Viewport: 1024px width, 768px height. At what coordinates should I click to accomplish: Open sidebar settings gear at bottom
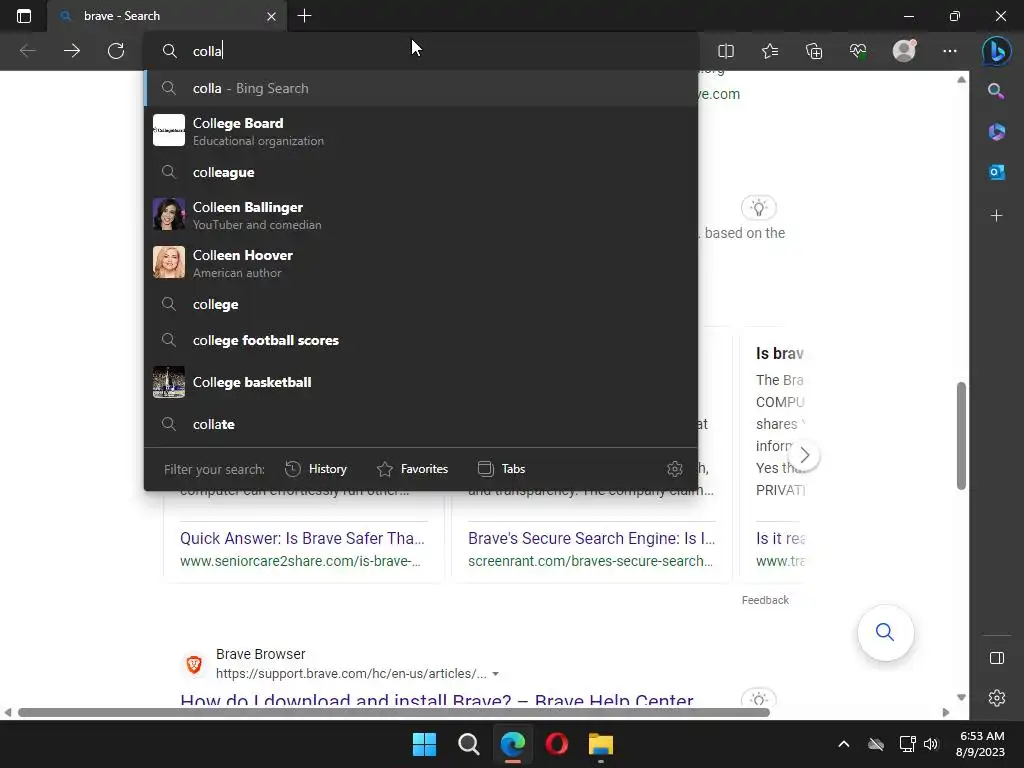(x=997, y=698)
